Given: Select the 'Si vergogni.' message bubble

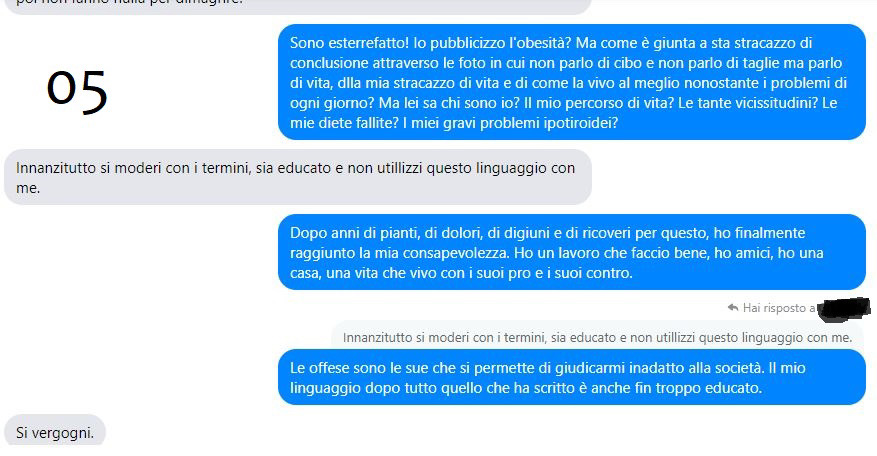Looking at the screenshot, I should tap(55, 431).
